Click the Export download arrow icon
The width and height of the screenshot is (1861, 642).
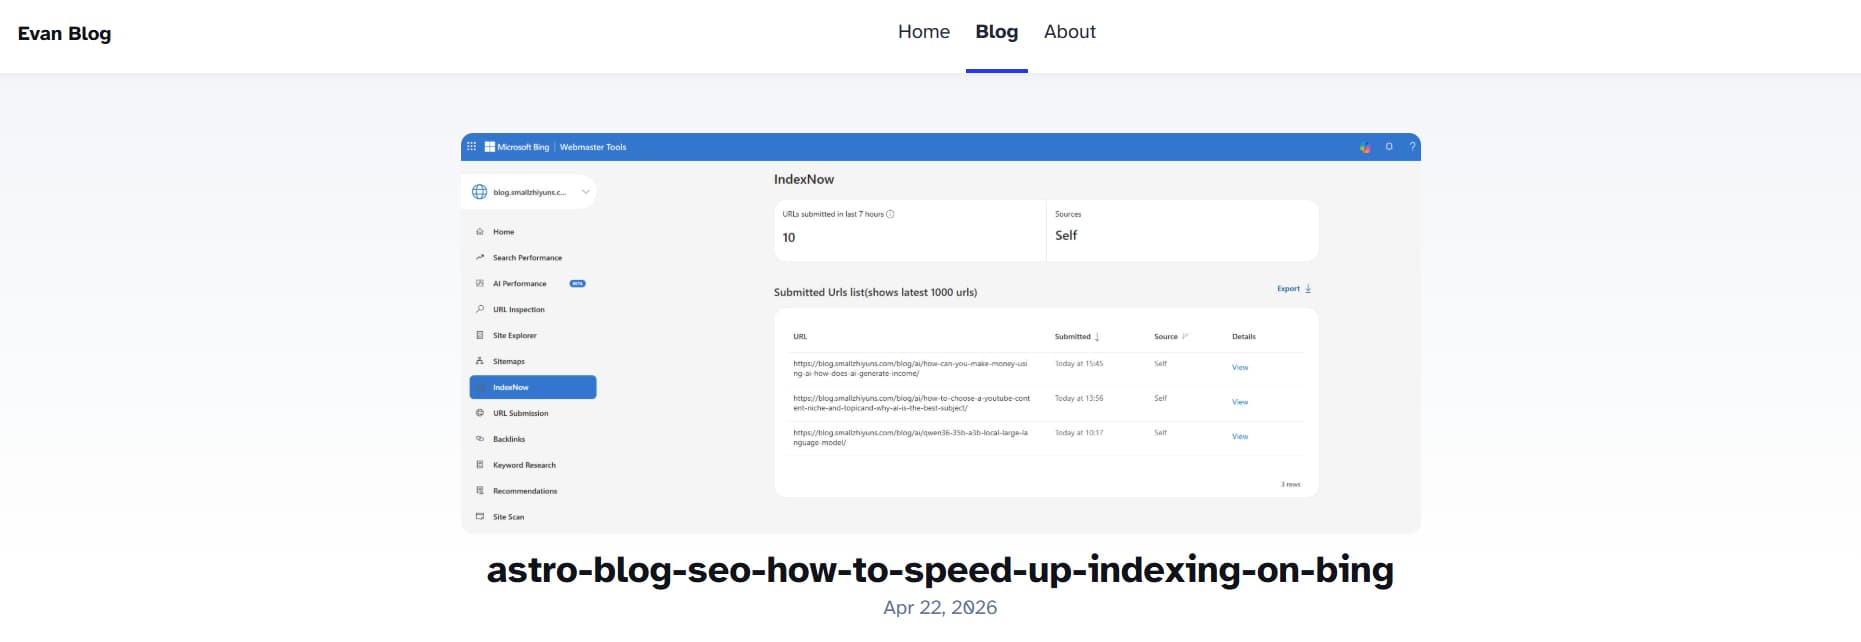pyautogui.click(x=1308, y=289)
